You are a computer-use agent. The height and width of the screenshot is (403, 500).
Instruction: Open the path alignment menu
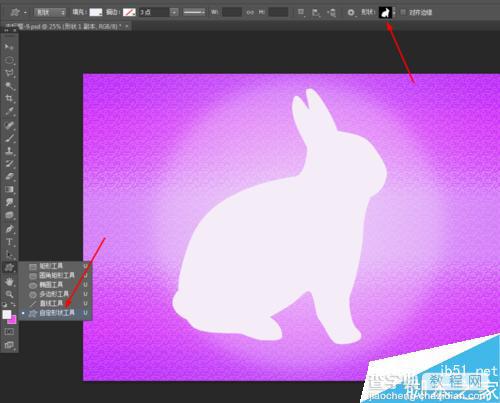[x=316, y=13]
